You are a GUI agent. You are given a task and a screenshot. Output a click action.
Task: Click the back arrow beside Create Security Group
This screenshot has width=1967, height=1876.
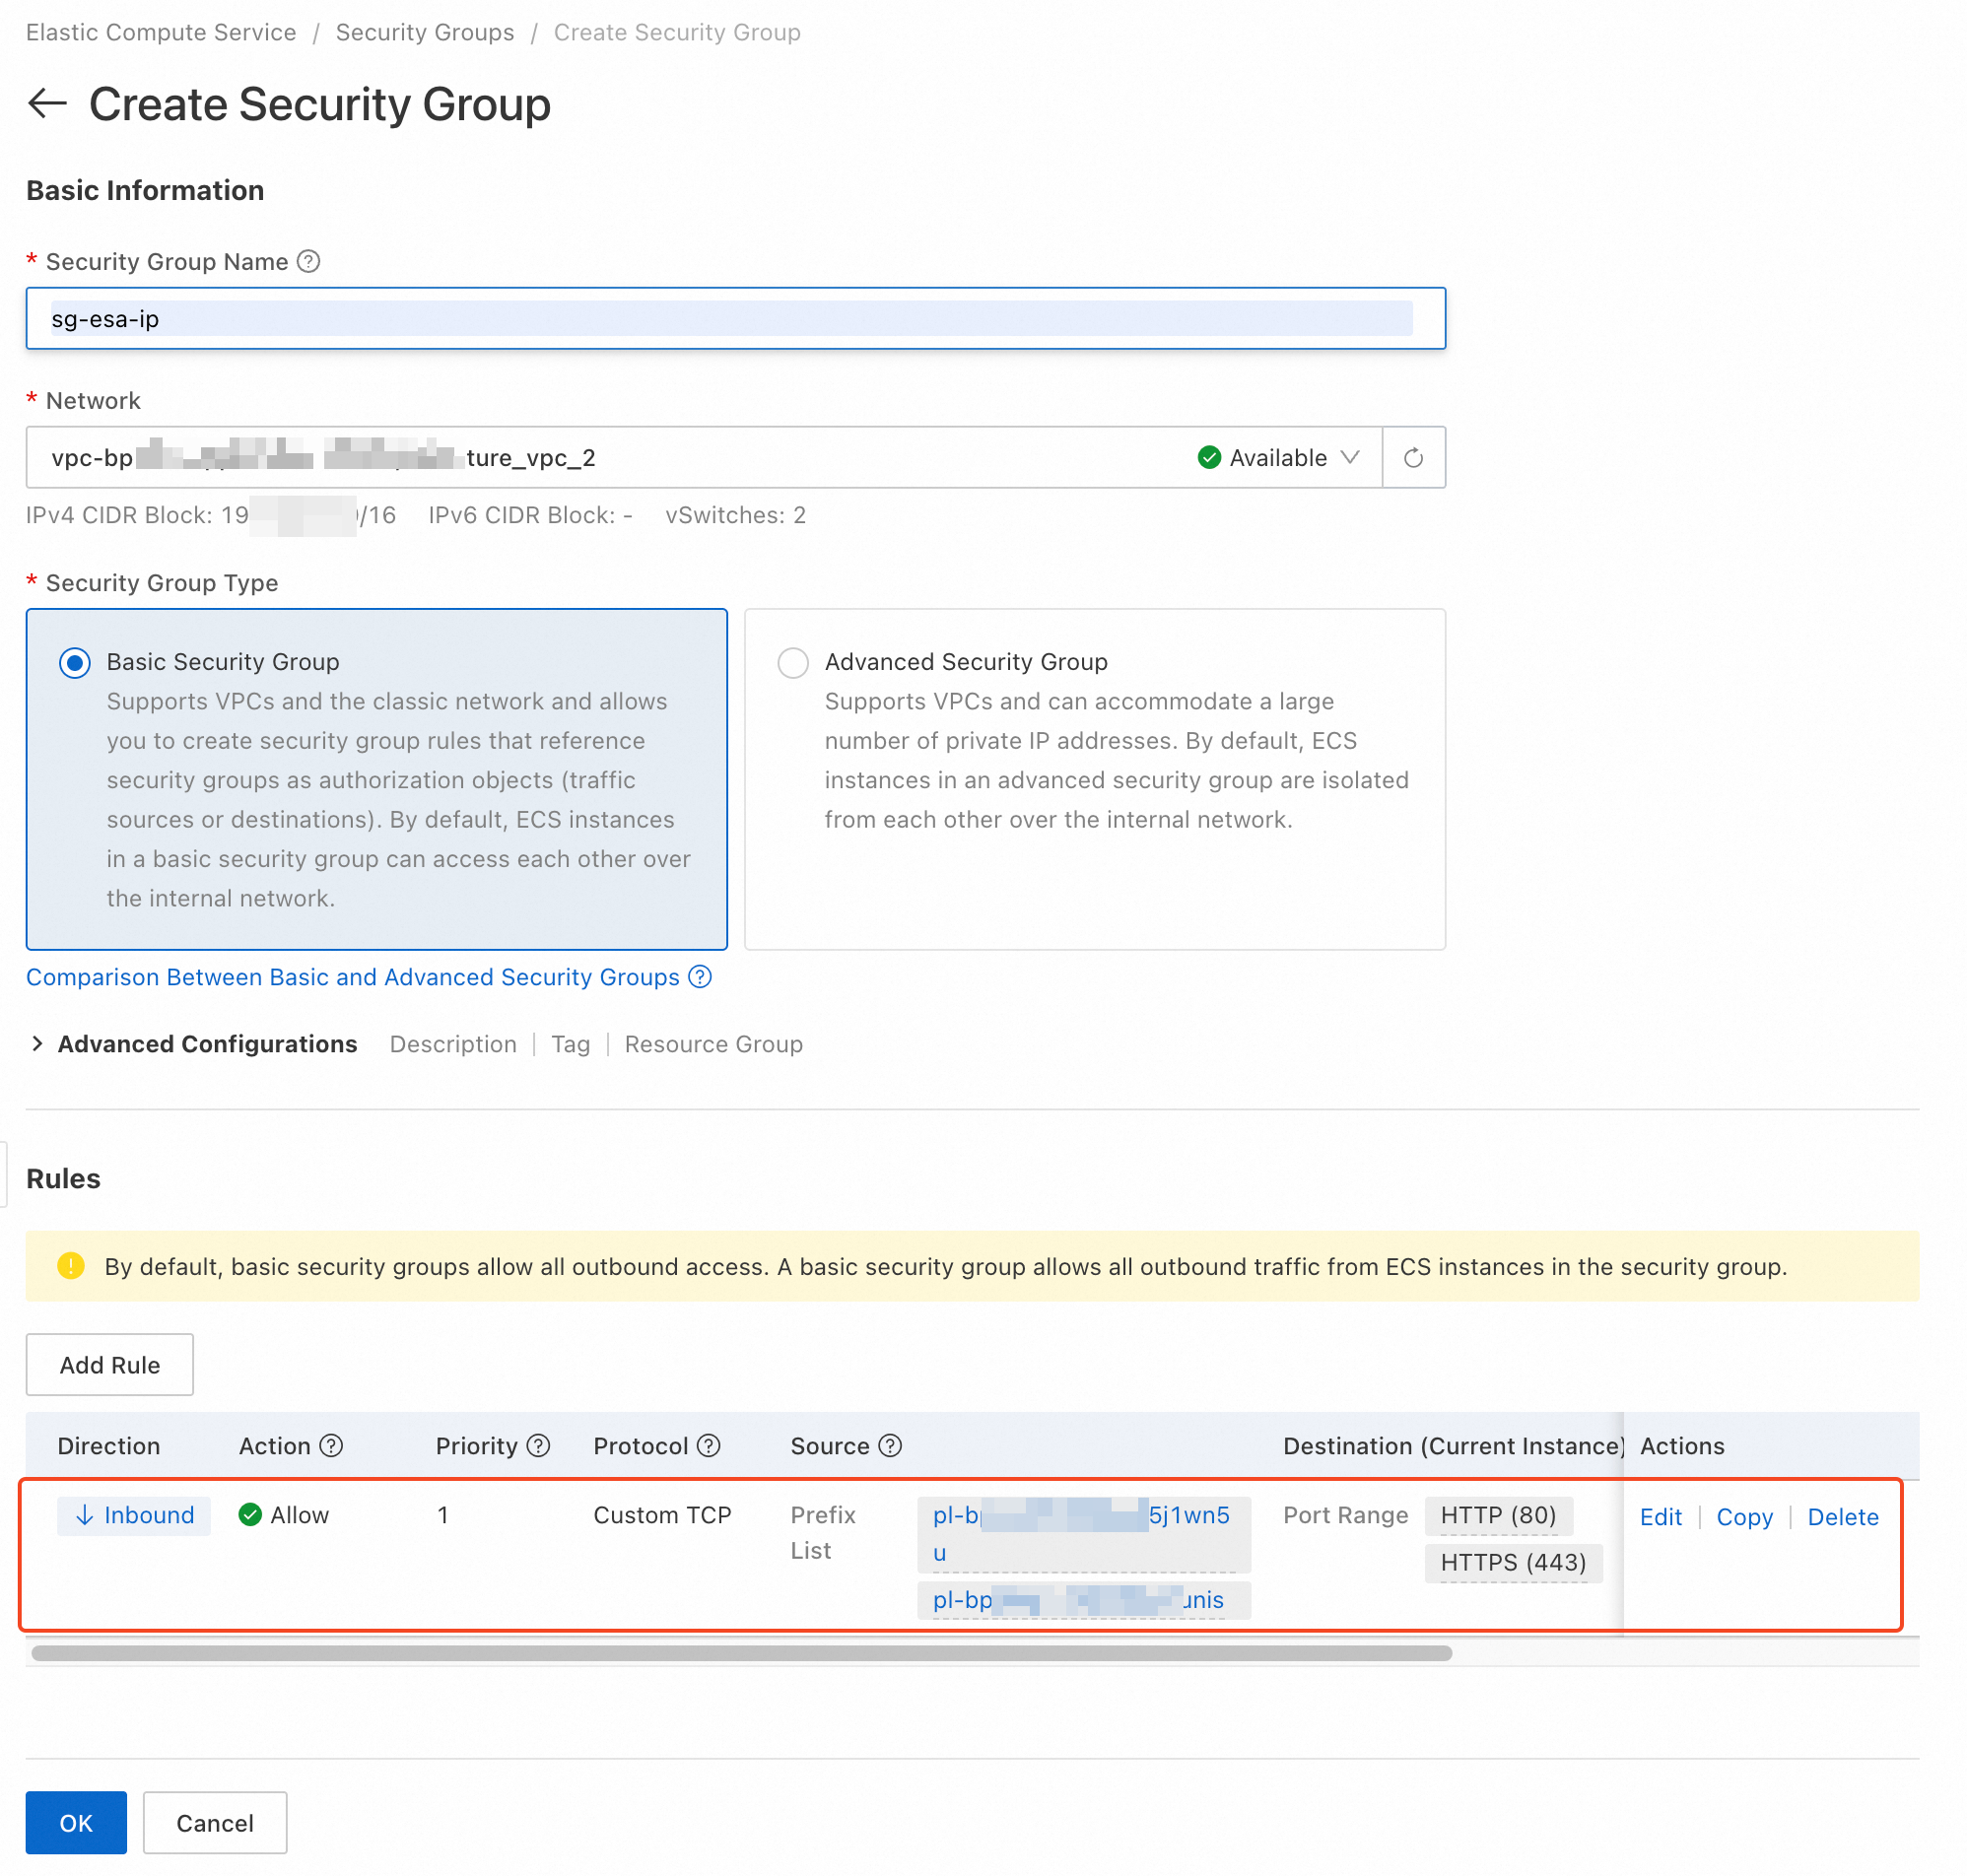[47, 103]
